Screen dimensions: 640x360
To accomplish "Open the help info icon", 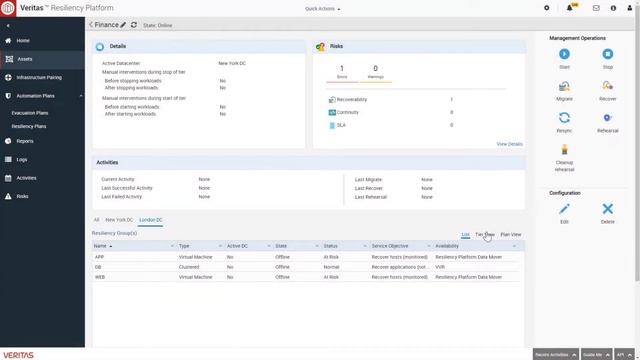I will [613, 8].
